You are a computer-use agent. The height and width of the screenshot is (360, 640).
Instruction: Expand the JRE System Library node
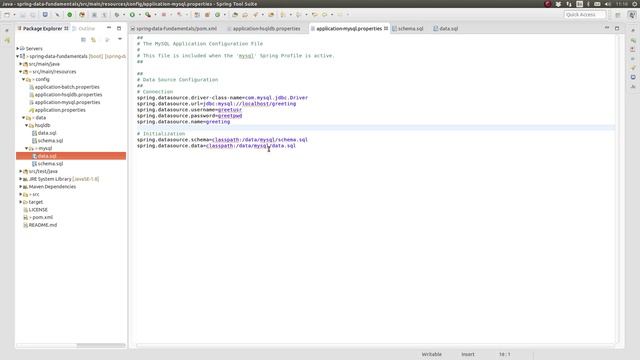pos(20,179)
